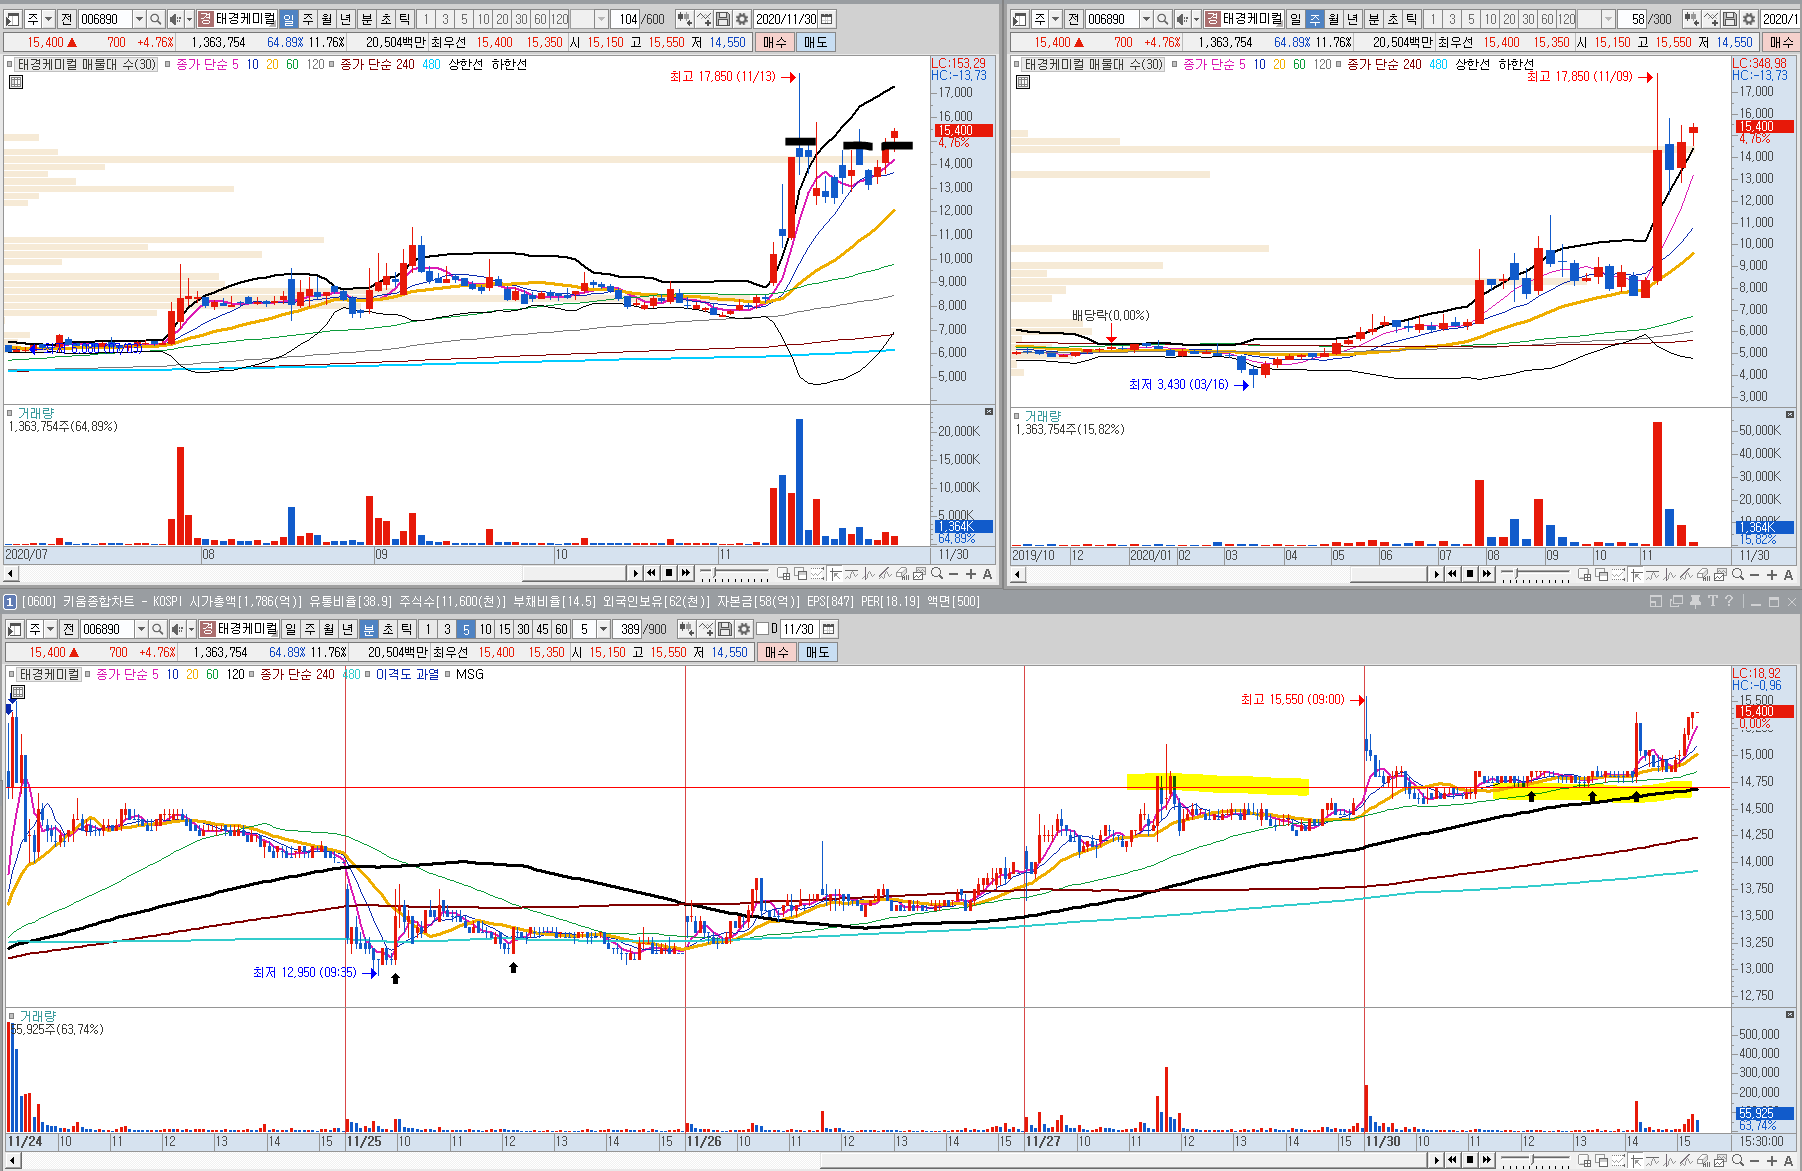This screenshot has width=1802, height=1171.
Task: Click the A auto-fit icon below minute chart
Action: click(x=1789, y=1161)
